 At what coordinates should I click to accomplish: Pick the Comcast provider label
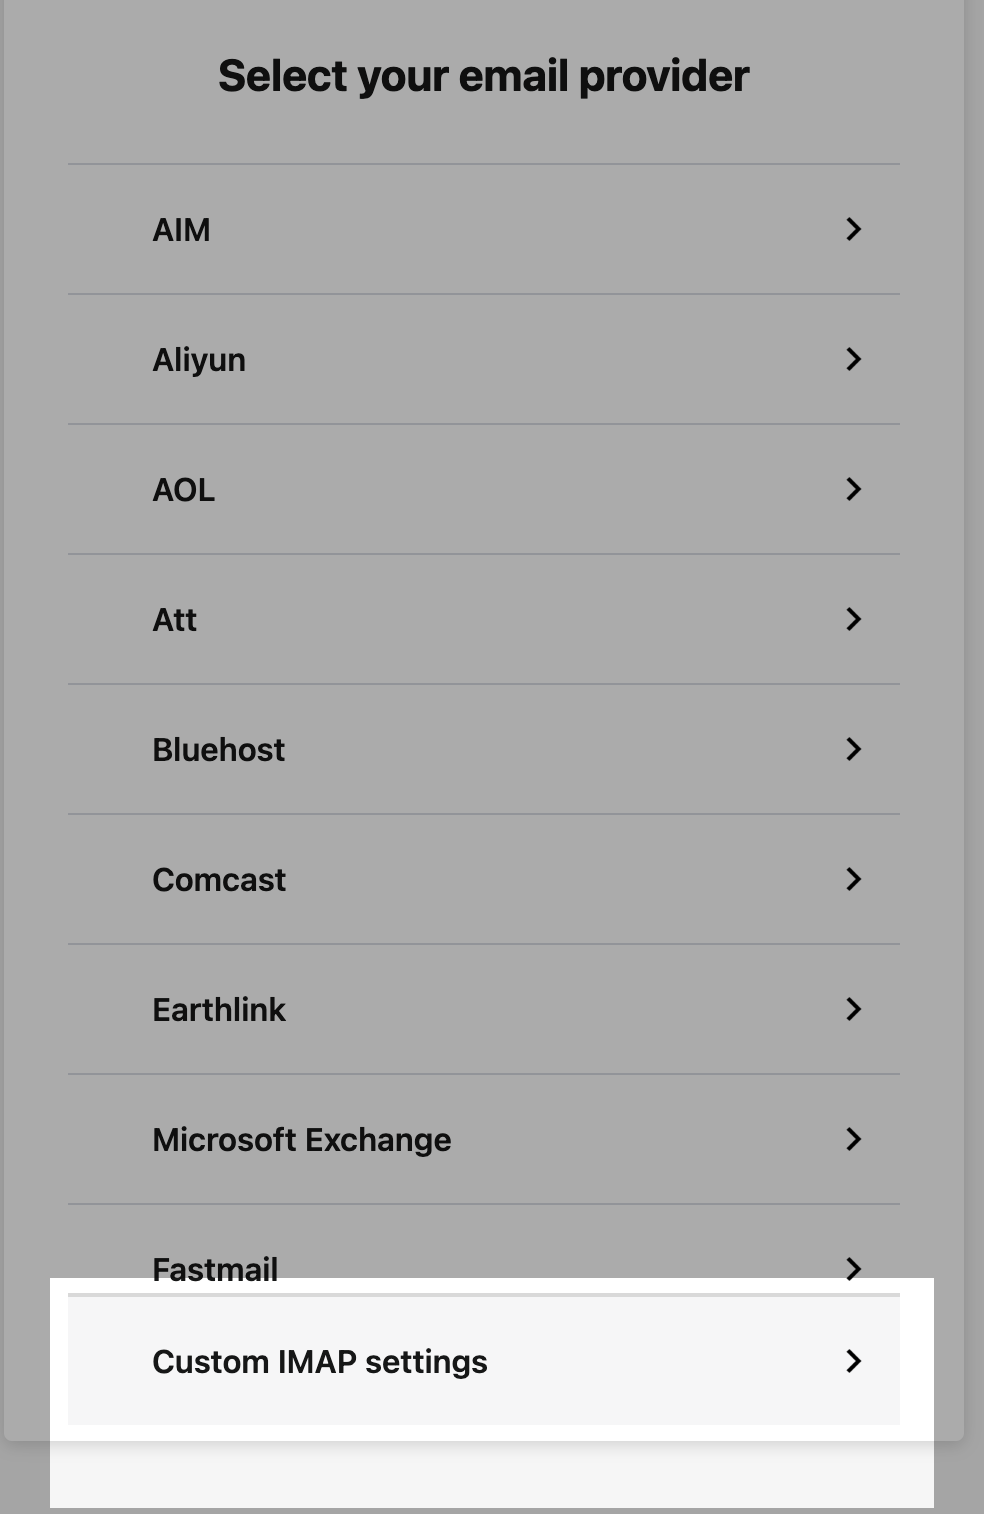[218, 880]
